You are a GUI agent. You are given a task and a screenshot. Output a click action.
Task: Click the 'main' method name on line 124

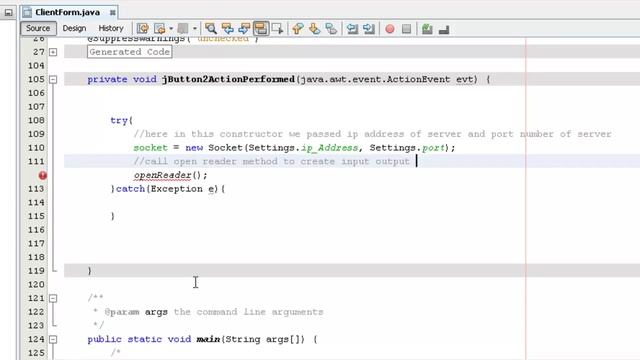point(208,339)
